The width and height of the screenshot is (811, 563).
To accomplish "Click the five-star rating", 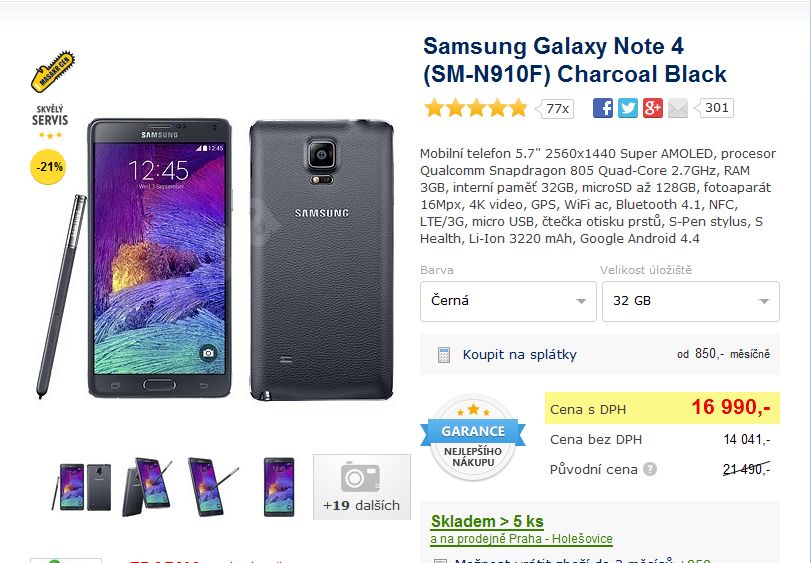I will pyautogui.click(x=476, y=108).
